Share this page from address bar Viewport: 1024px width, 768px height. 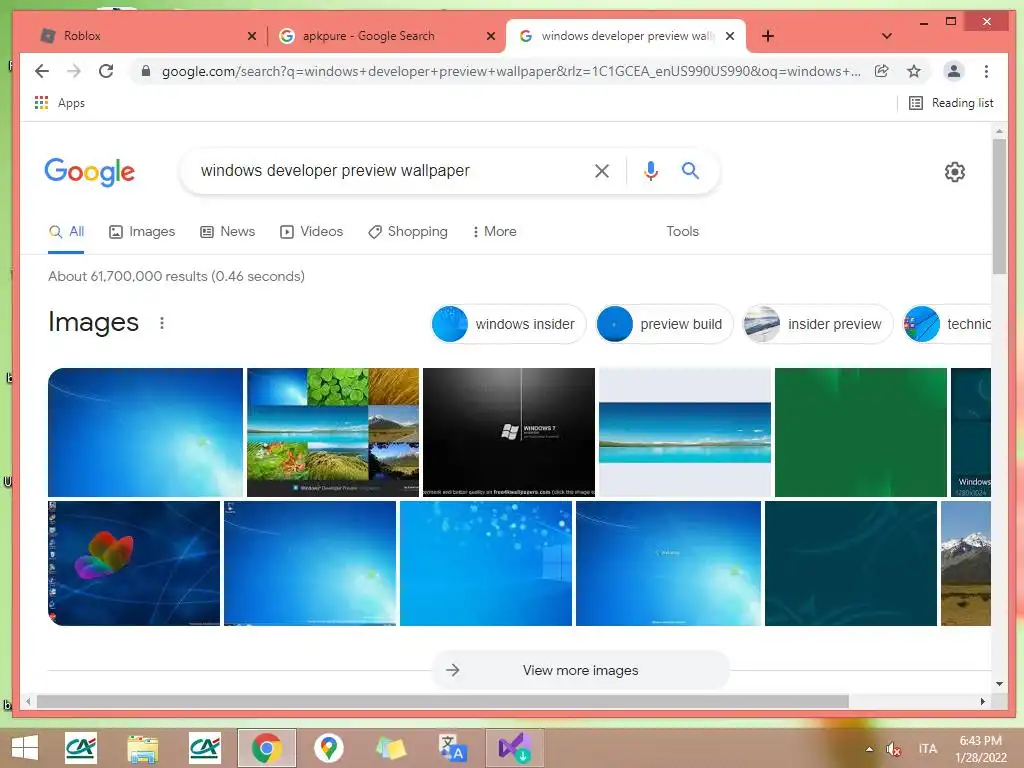click(x=882, y=71)
